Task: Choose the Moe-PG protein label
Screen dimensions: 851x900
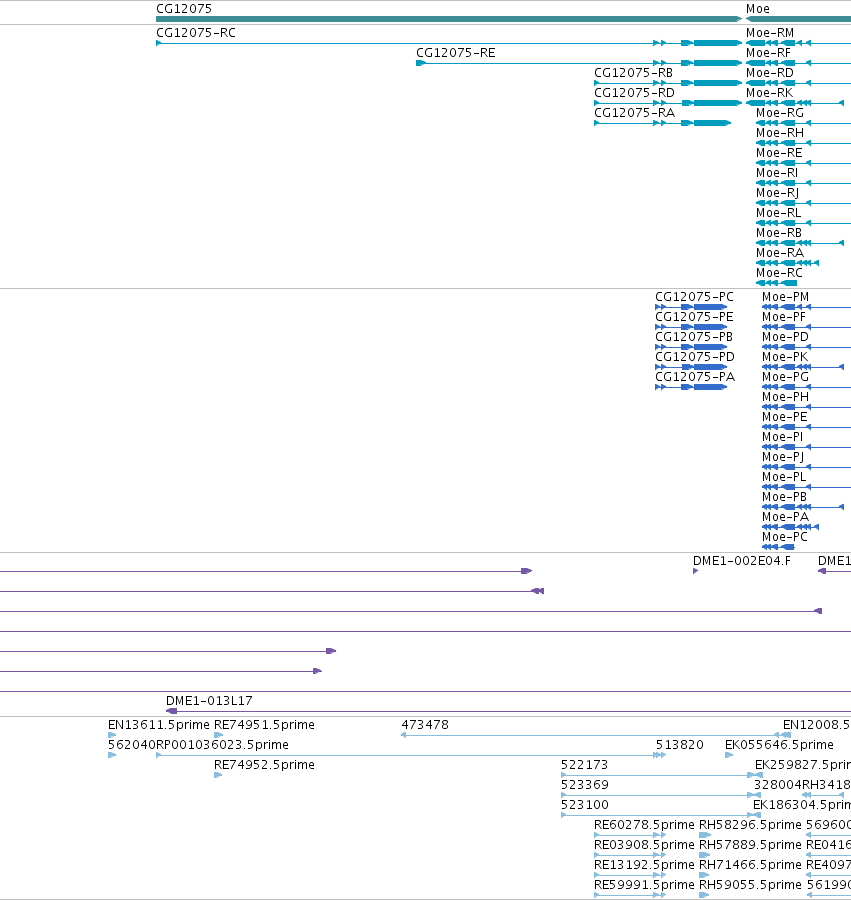Action: pos(786,377)
